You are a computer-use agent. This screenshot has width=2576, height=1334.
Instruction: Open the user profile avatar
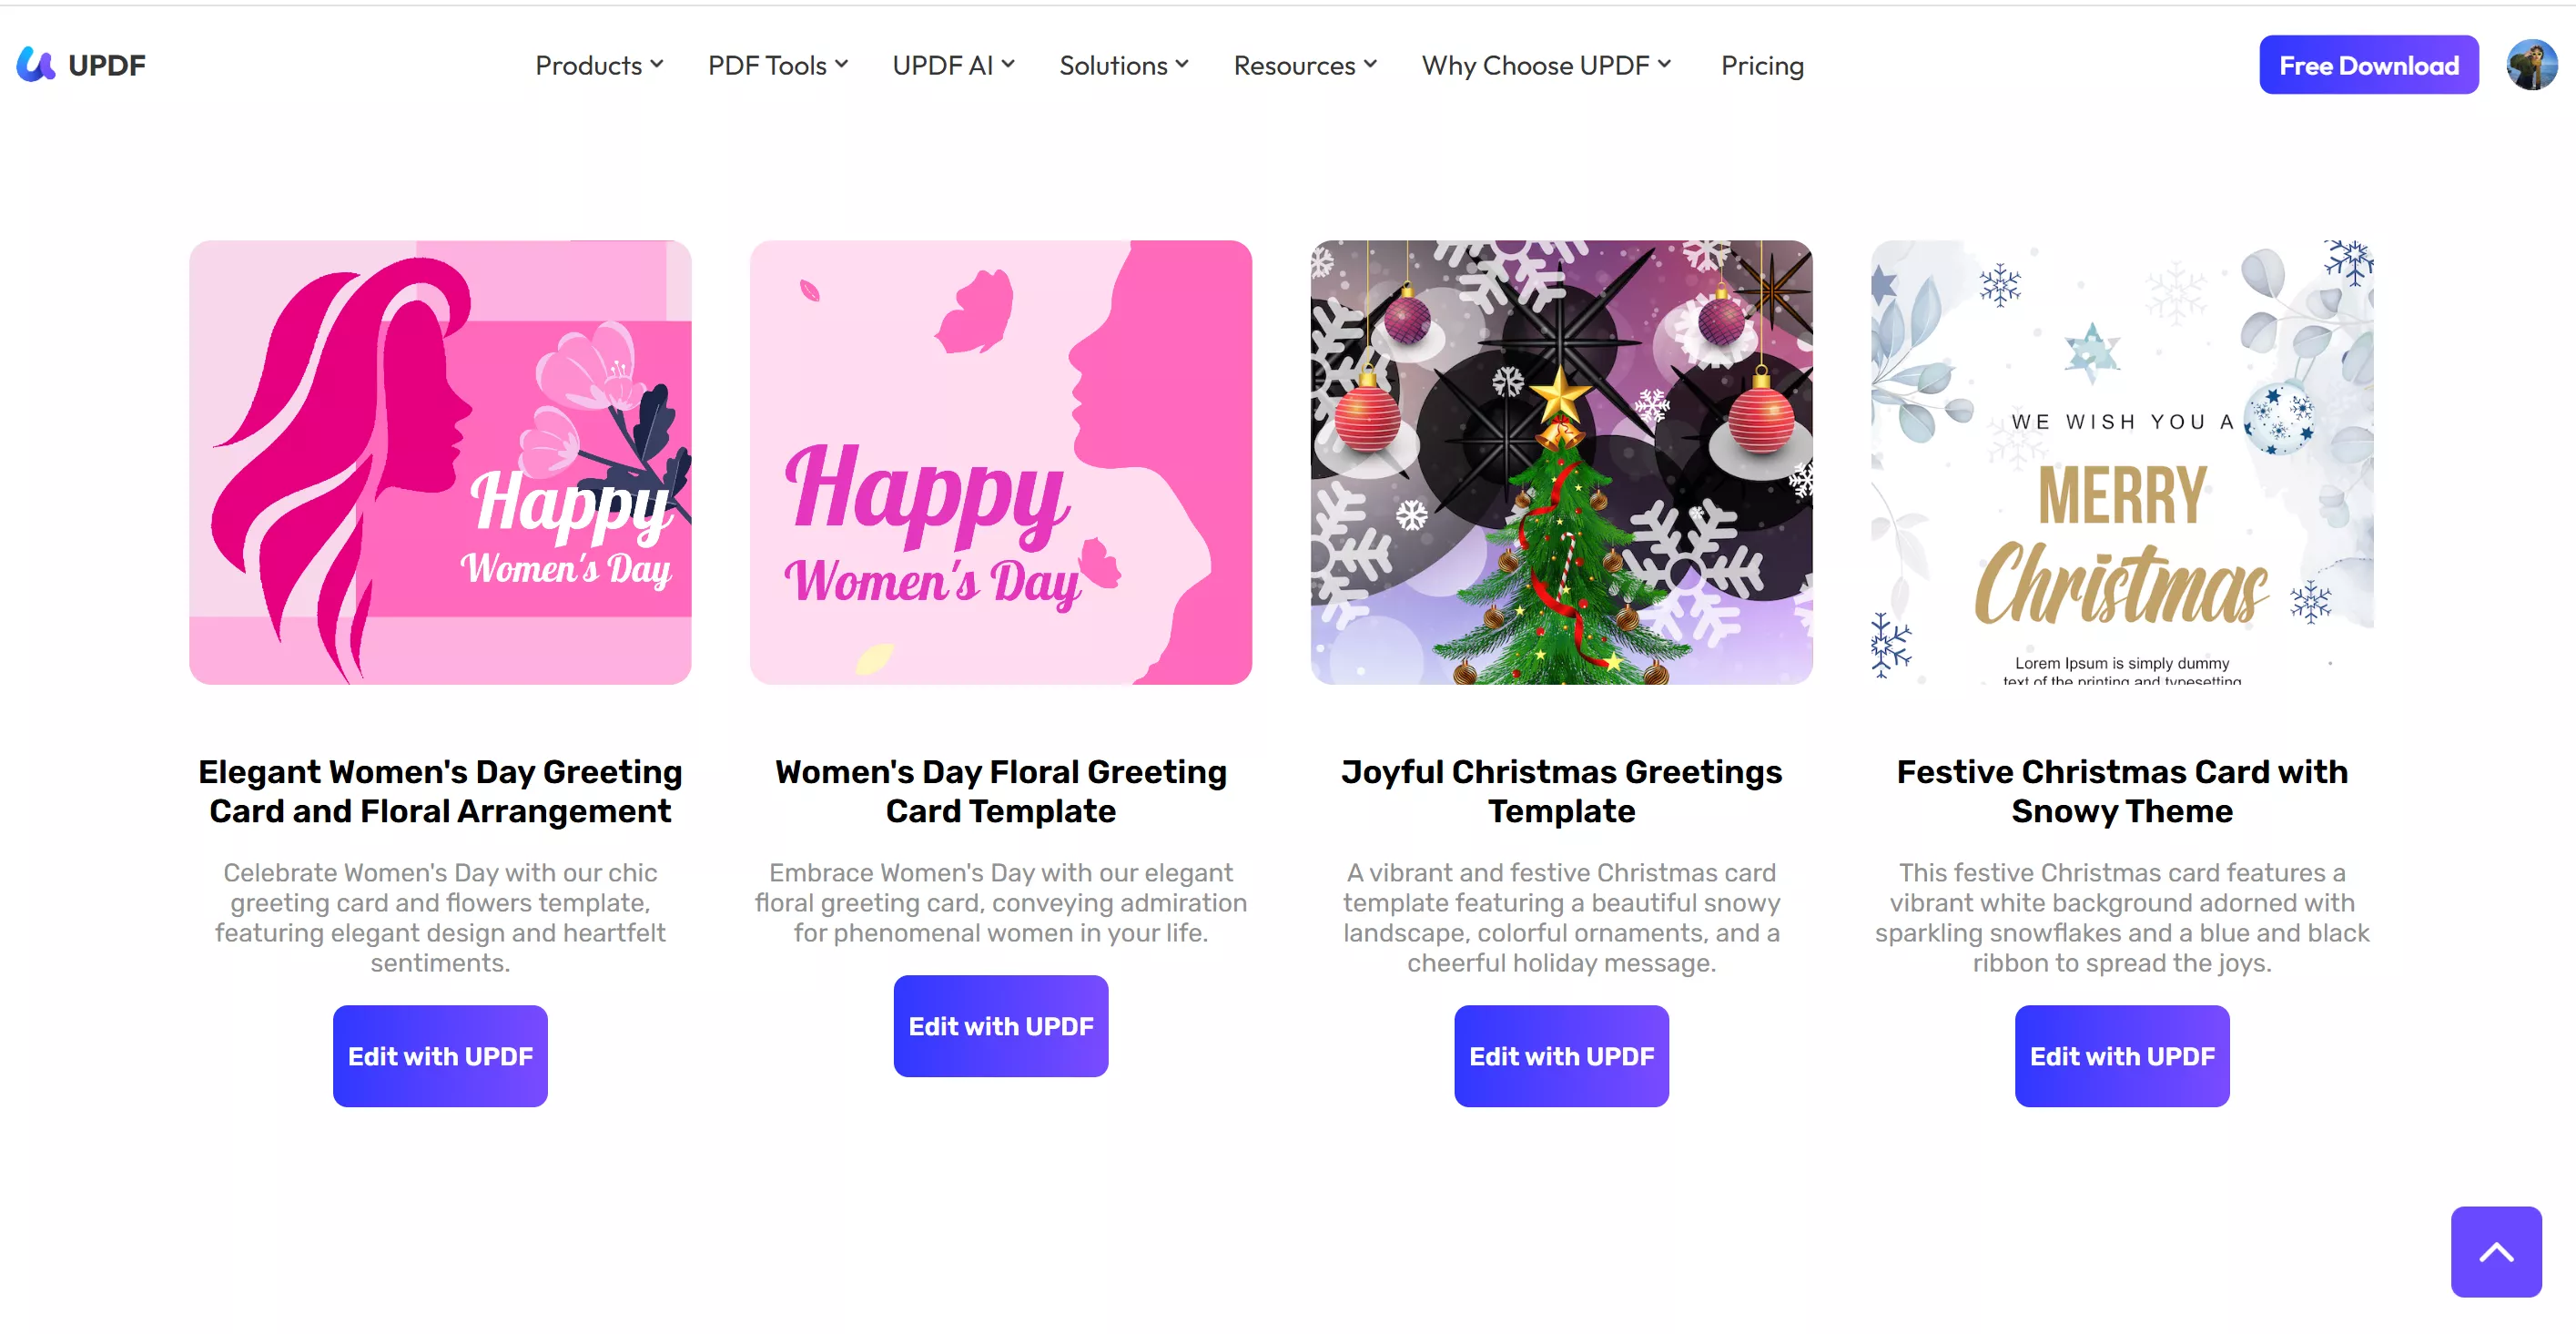[x=2531, y=65]
